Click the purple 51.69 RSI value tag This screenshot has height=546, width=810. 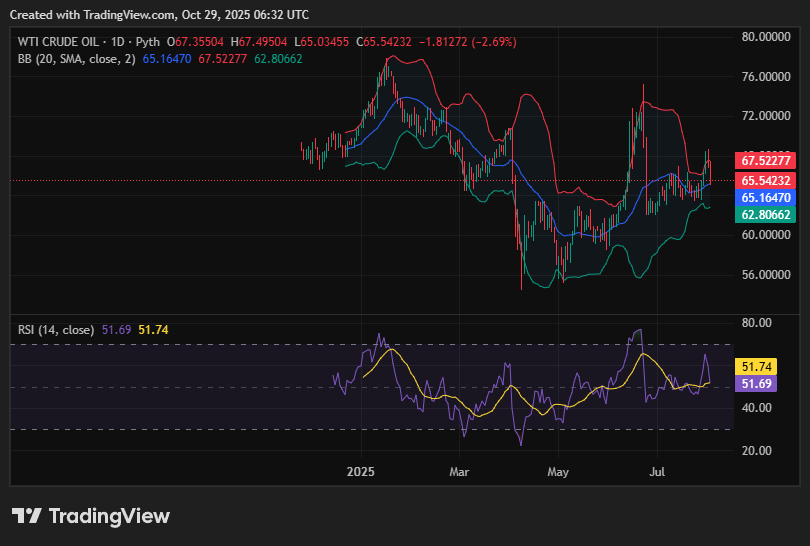[754, 383]
